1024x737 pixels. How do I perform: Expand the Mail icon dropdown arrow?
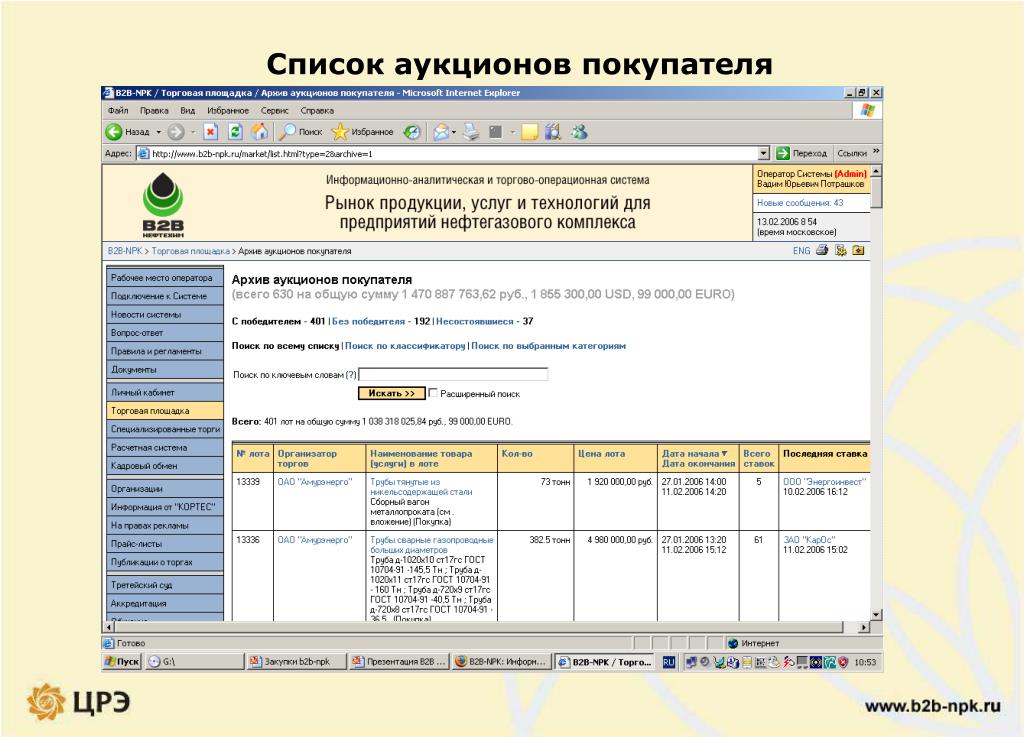pos(454,133)
